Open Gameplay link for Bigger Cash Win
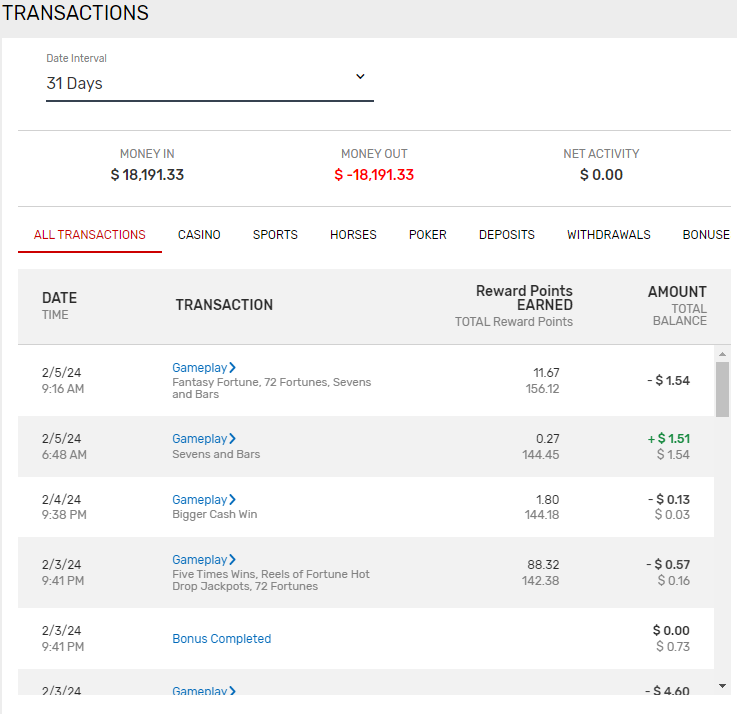The height and width of the screenshot is (714, 737). [x=200, y=500]
